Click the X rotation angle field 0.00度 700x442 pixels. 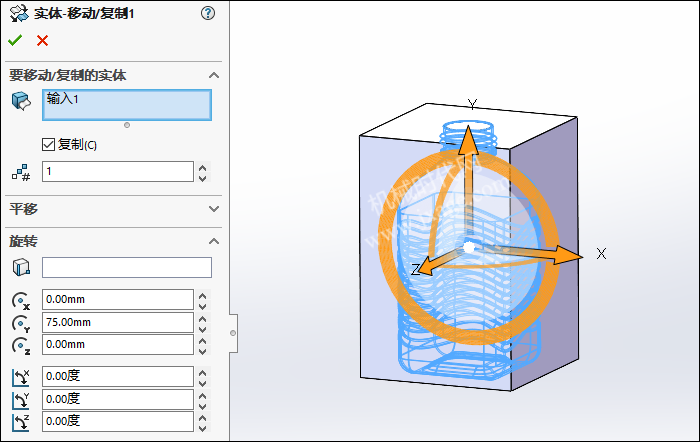[118, 376]
